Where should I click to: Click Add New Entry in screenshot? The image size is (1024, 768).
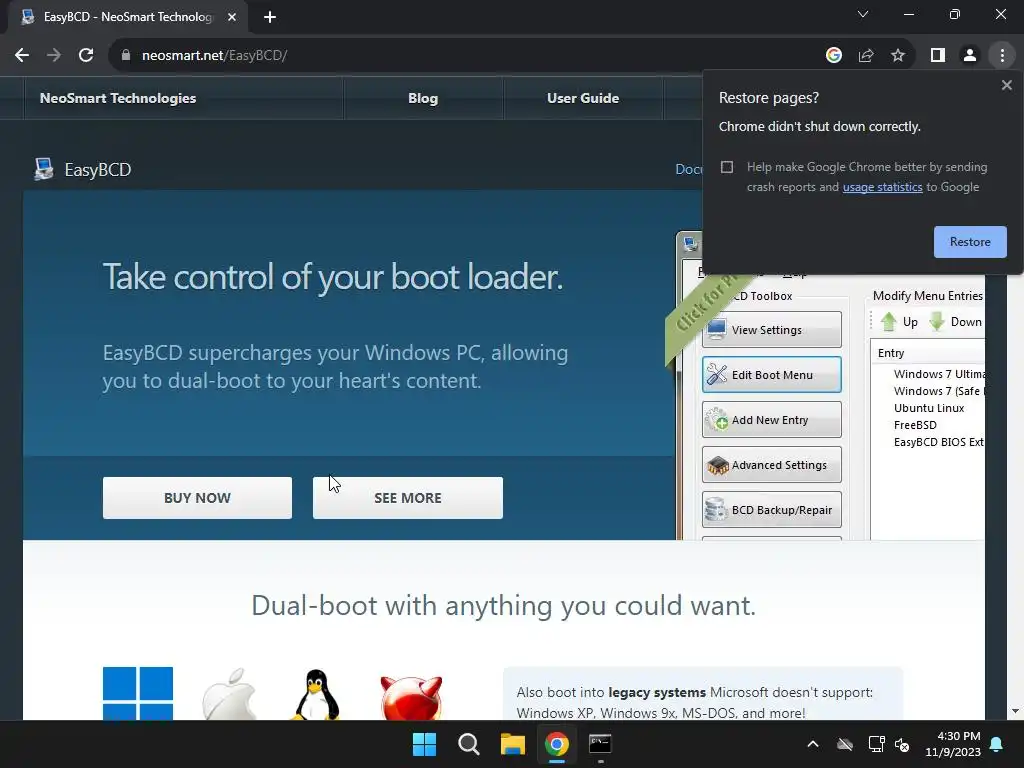tap(772, 420)
